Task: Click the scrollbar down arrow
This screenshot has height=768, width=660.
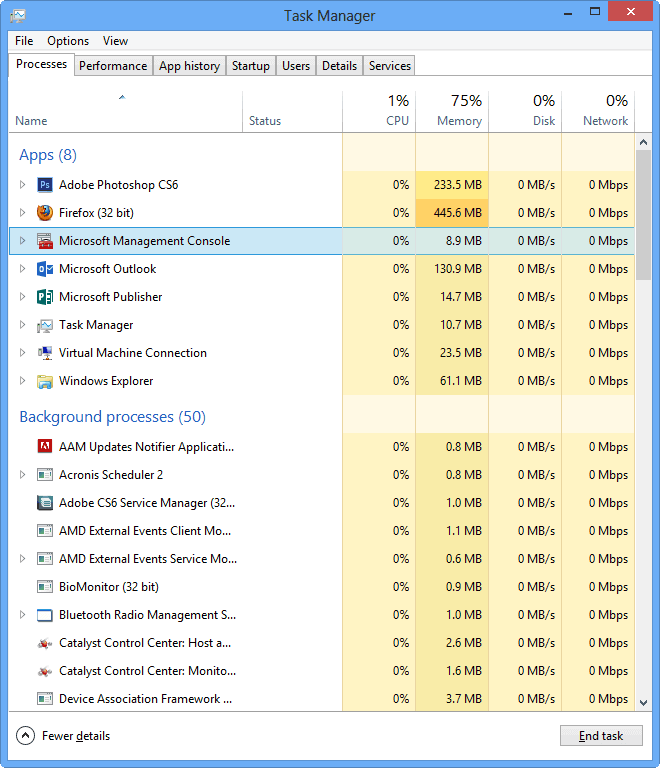Action: (x=643, y=702)
